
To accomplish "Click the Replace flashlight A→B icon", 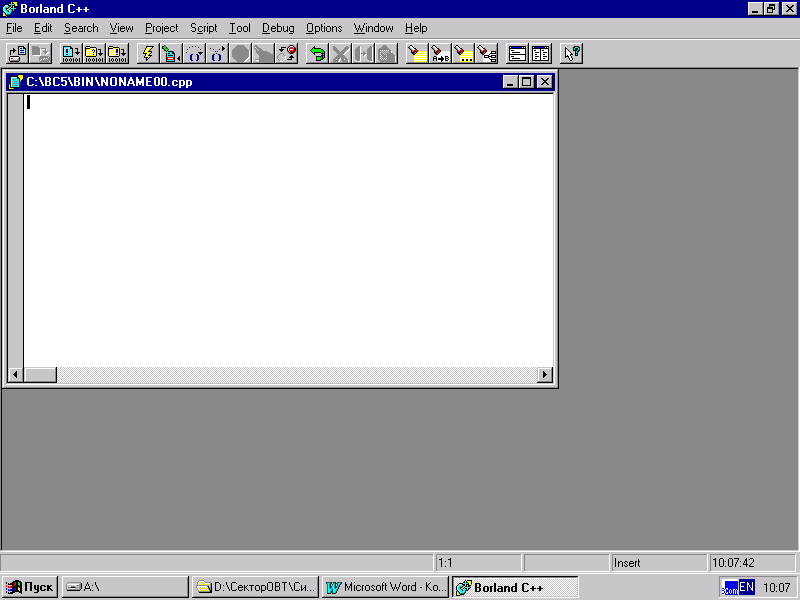I will click(440, 53).
